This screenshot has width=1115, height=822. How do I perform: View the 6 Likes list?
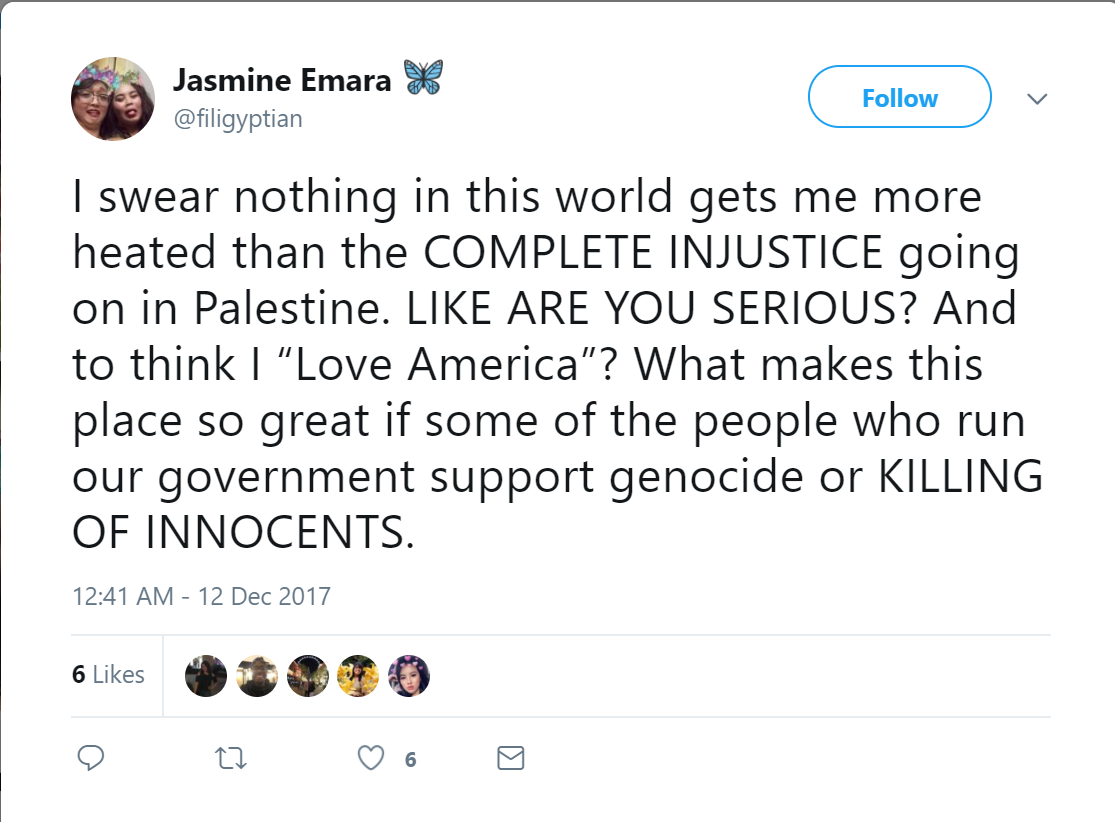[108, 675]
